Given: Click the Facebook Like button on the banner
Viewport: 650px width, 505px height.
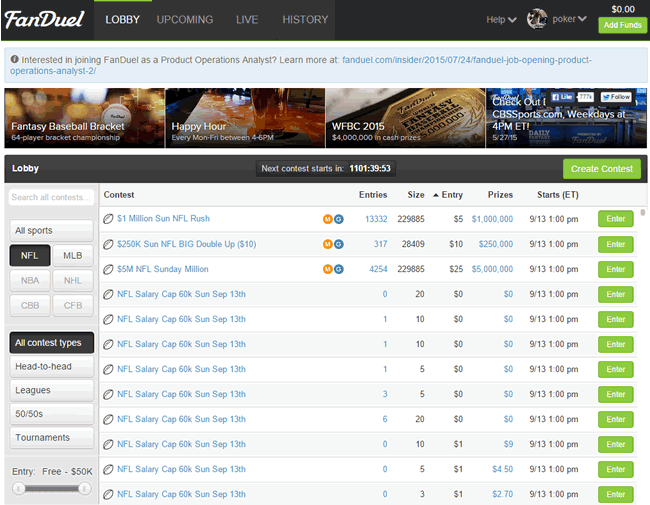Looking at the screenshot, I should pyautogui.click(x=562, y=97).
